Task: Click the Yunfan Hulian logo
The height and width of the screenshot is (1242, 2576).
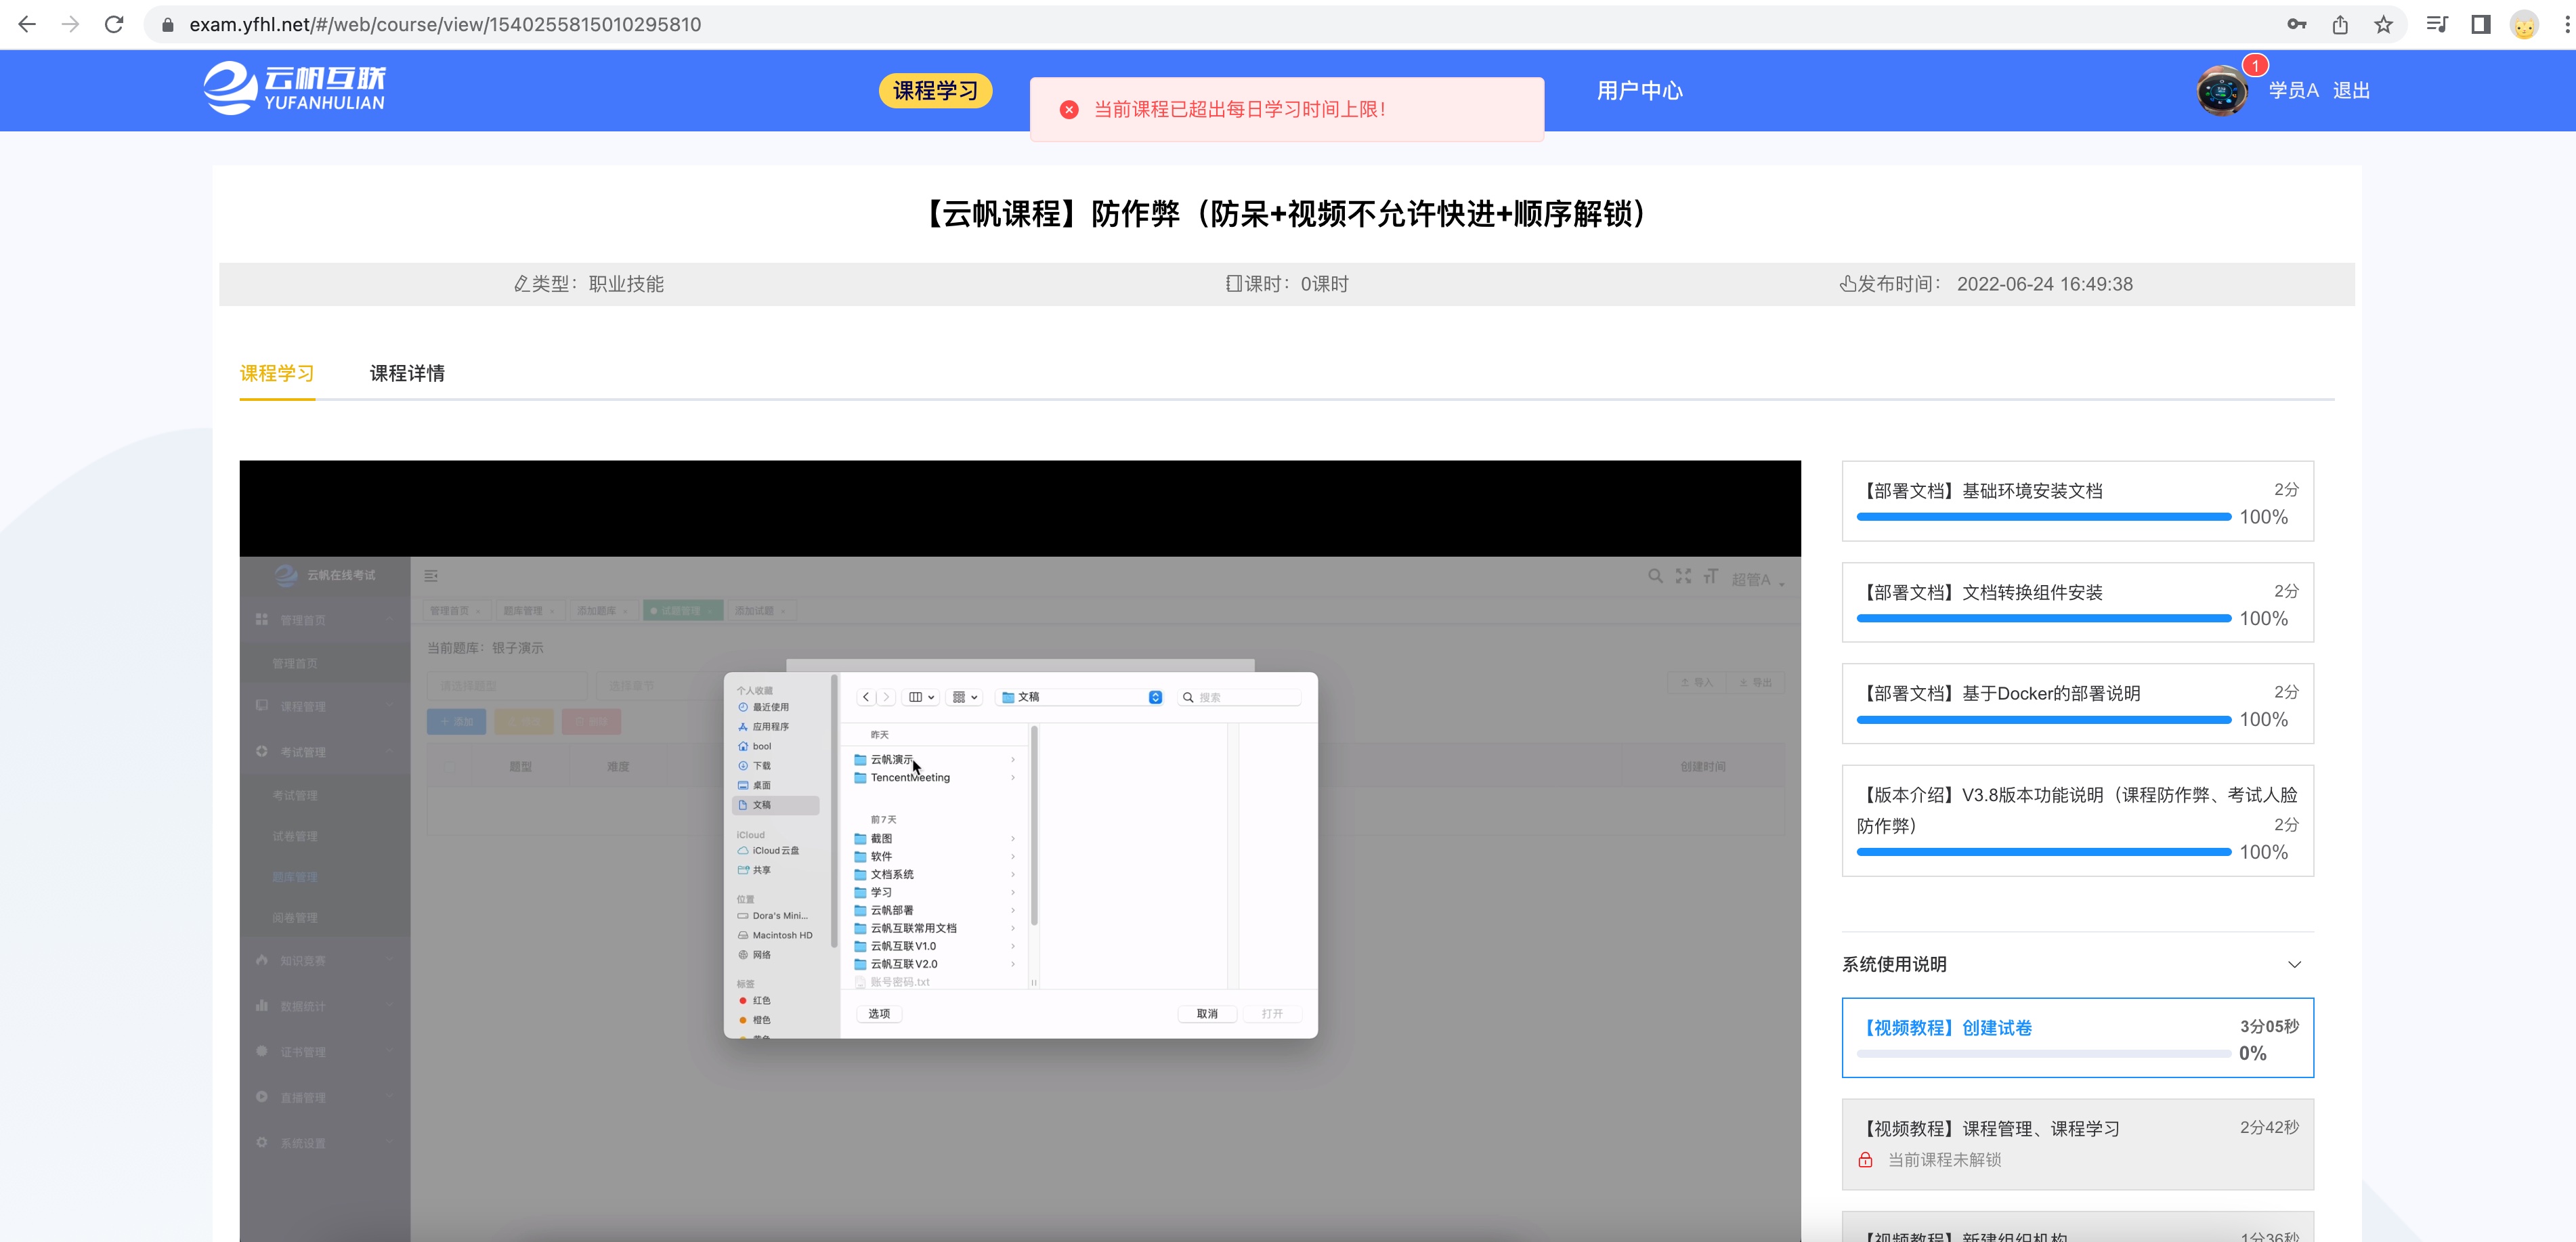Action: click(x=294, y=89)
